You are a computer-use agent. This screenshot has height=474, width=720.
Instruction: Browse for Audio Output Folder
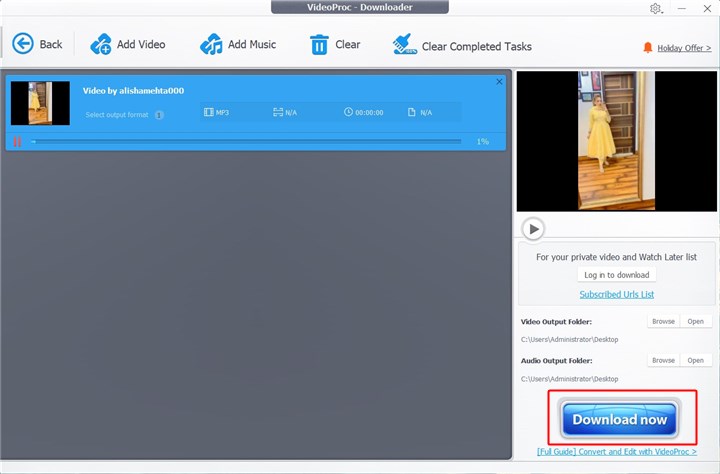tap(663, 360)
